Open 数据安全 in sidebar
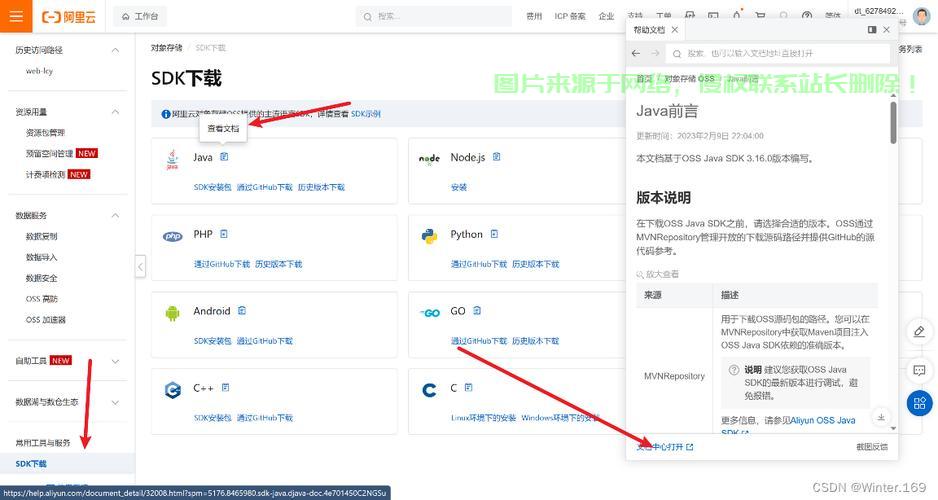 click(41, 278)
